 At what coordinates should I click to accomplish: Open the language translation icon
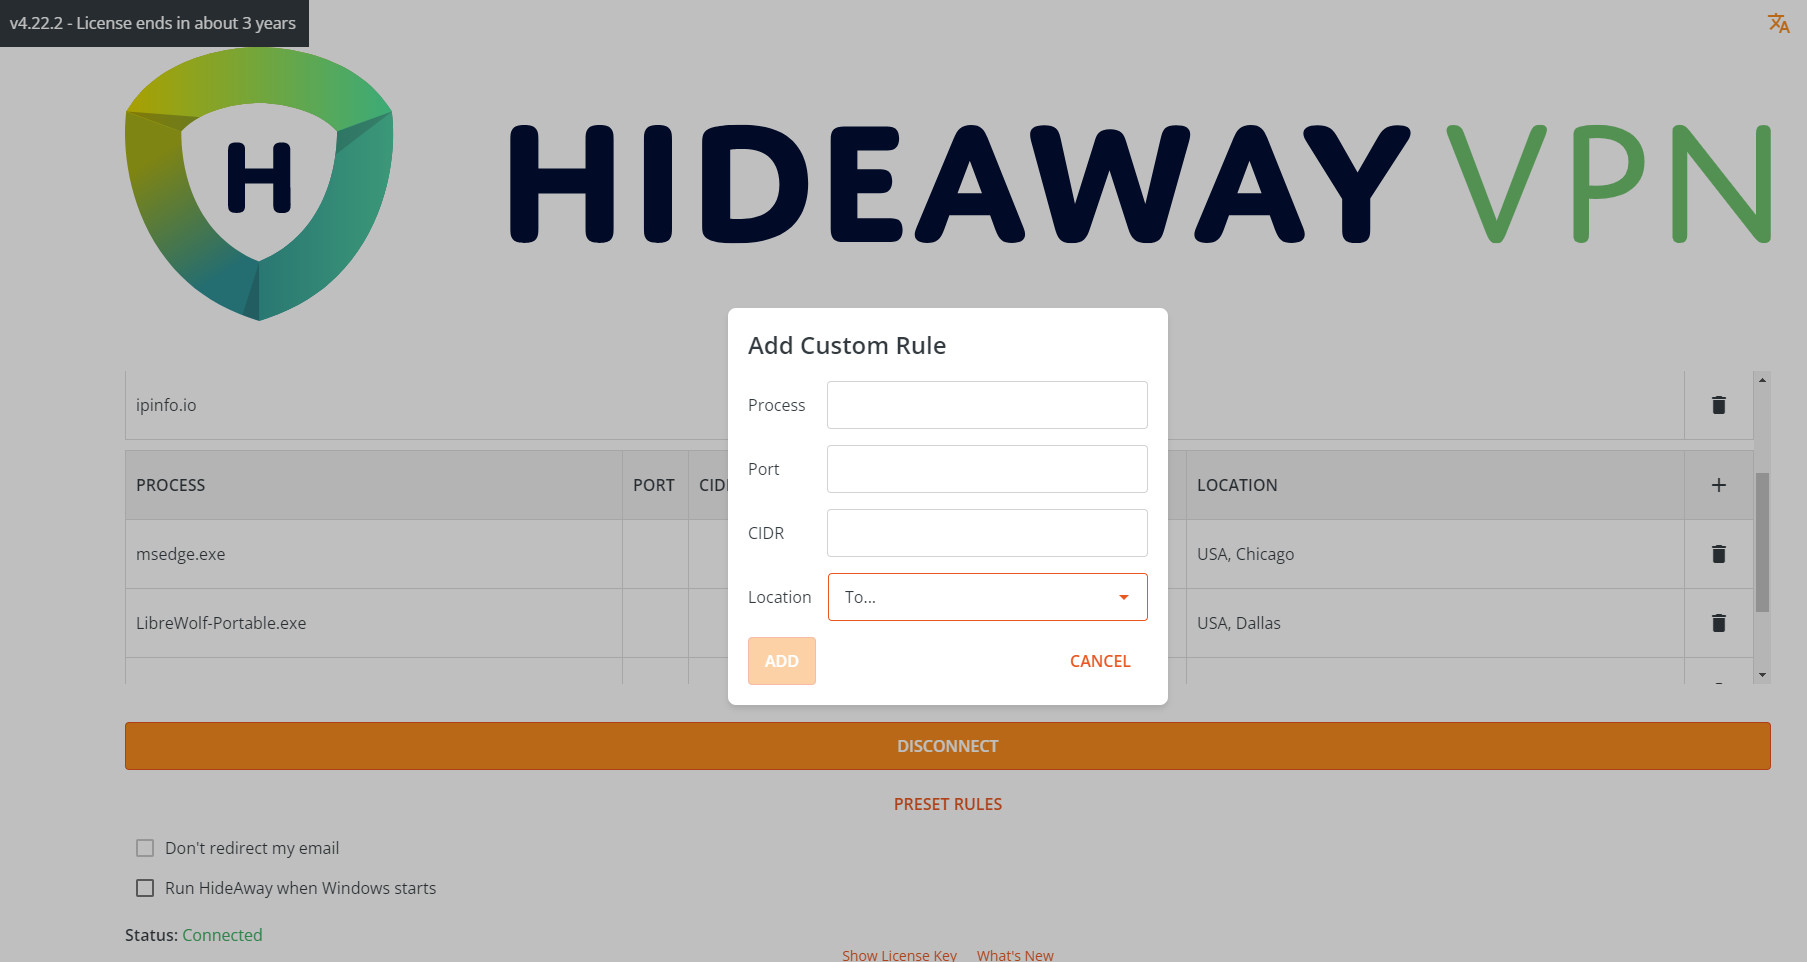click(1778, 23)
